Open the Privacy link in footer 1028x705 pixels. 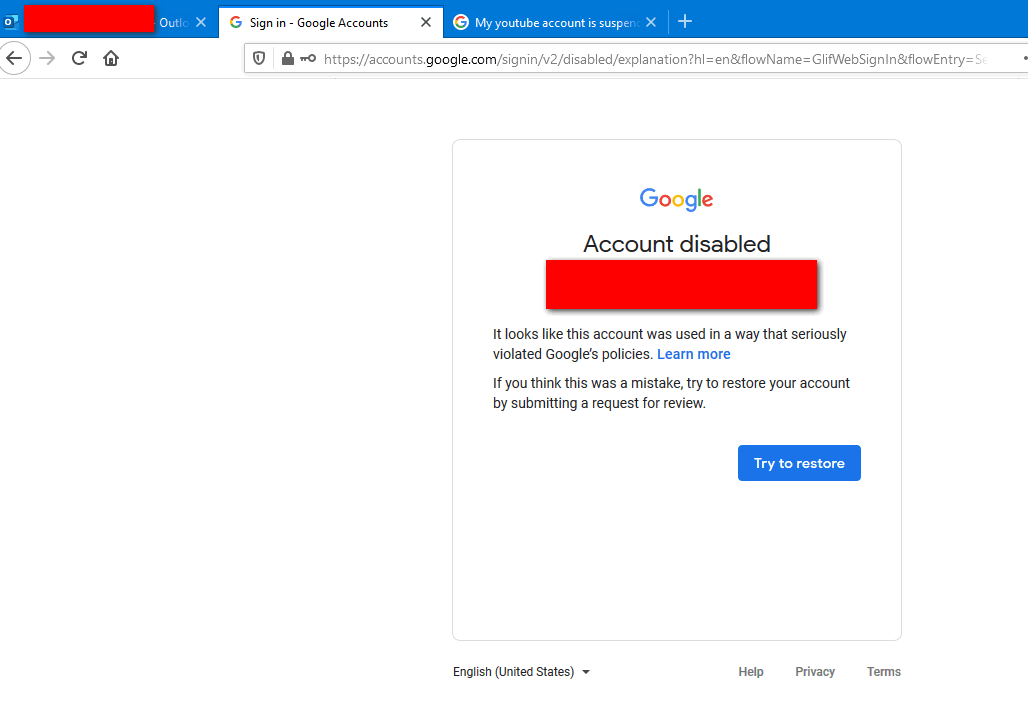(x=815, y=672)
